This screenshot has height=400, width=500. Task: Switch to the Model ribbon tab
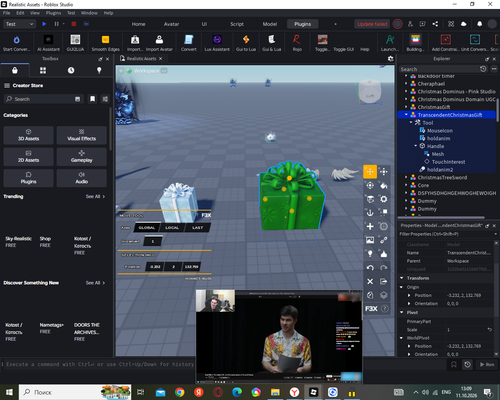pos(270,24)
